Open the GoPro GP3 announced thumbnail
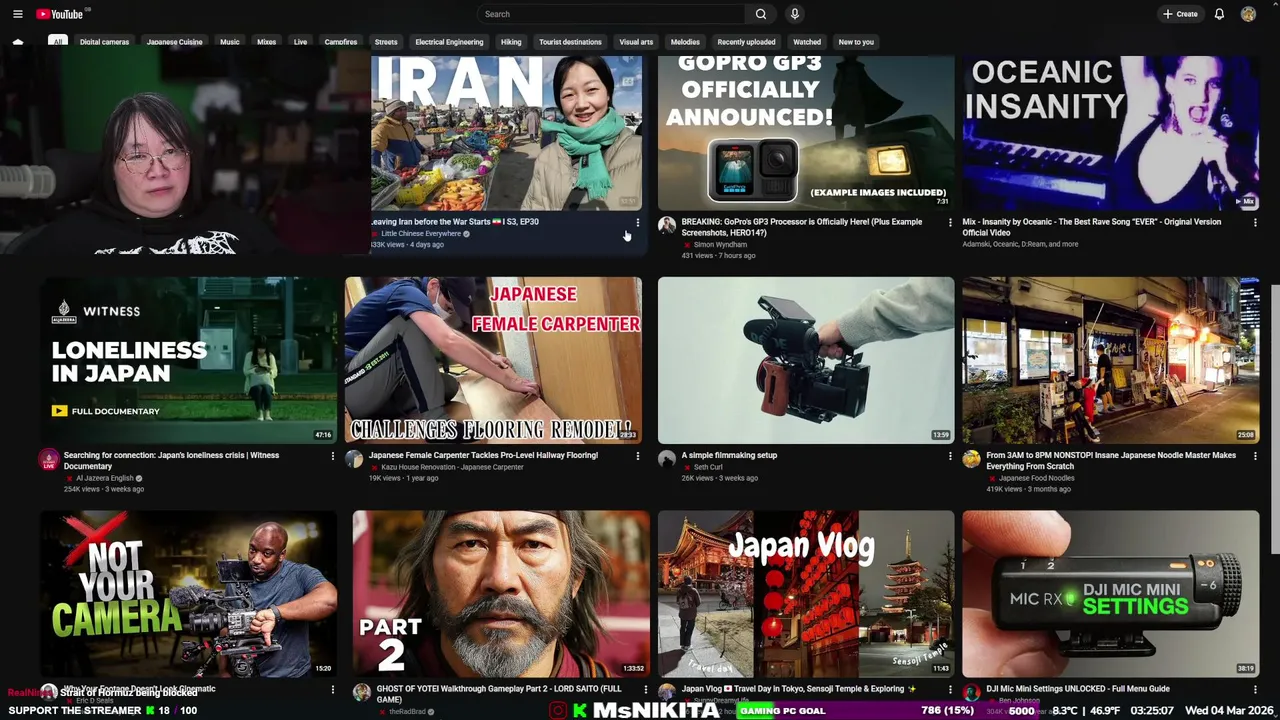Viewport: 1280px width, 720px height. click(806, 133)
